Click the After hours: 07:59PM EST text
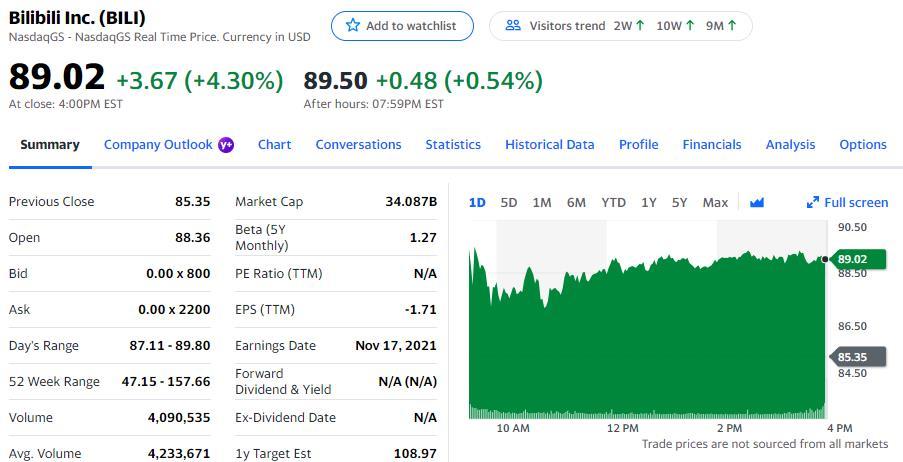 374,104
